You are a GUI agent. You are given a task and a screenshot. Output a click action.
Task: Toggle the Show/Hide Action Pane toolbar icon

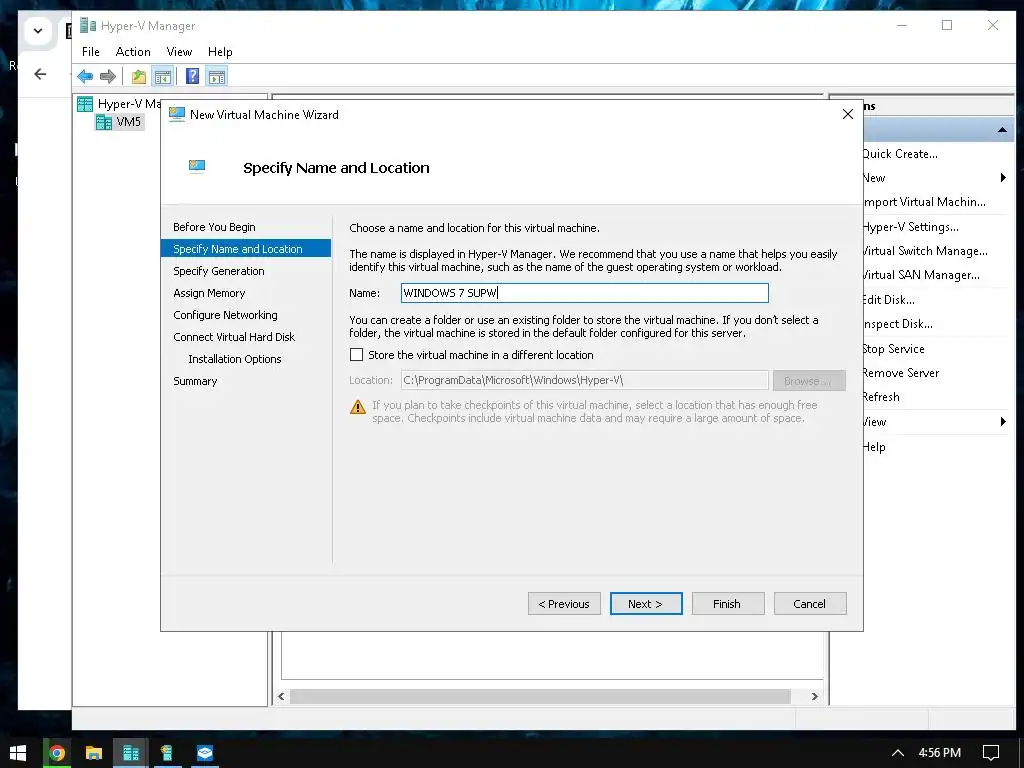pos(217,76)
